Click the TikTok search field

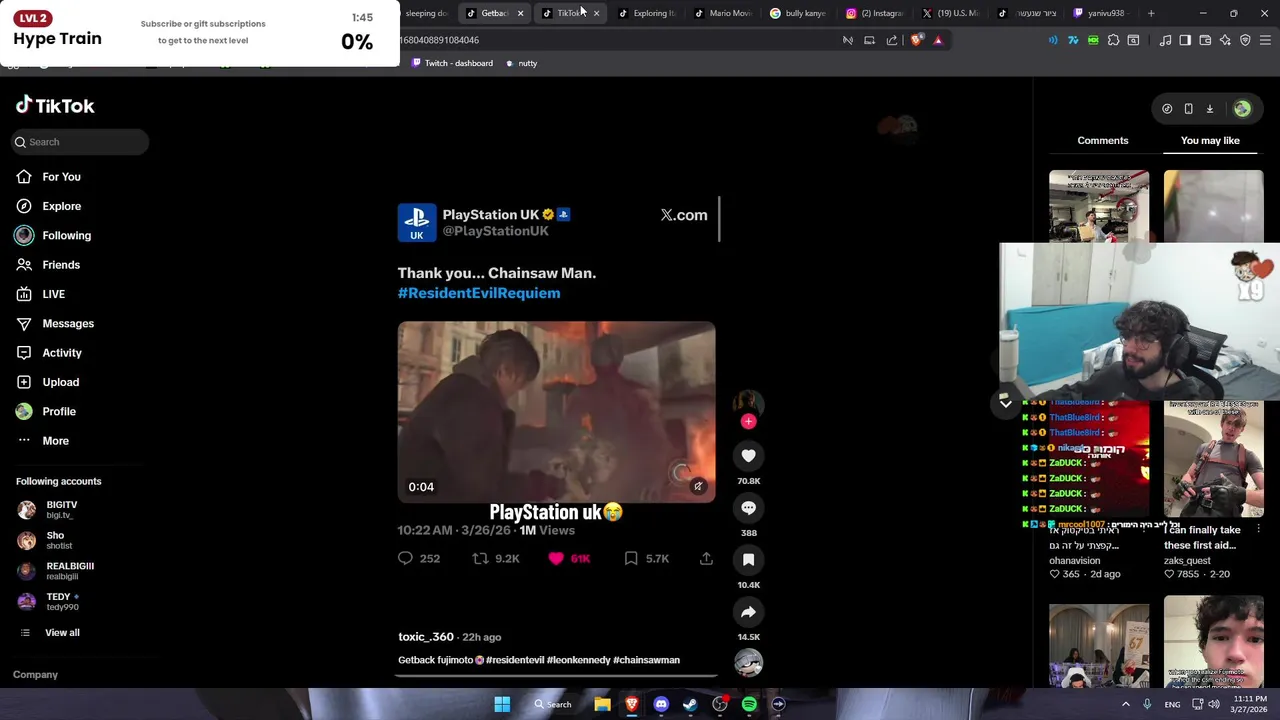80,142
